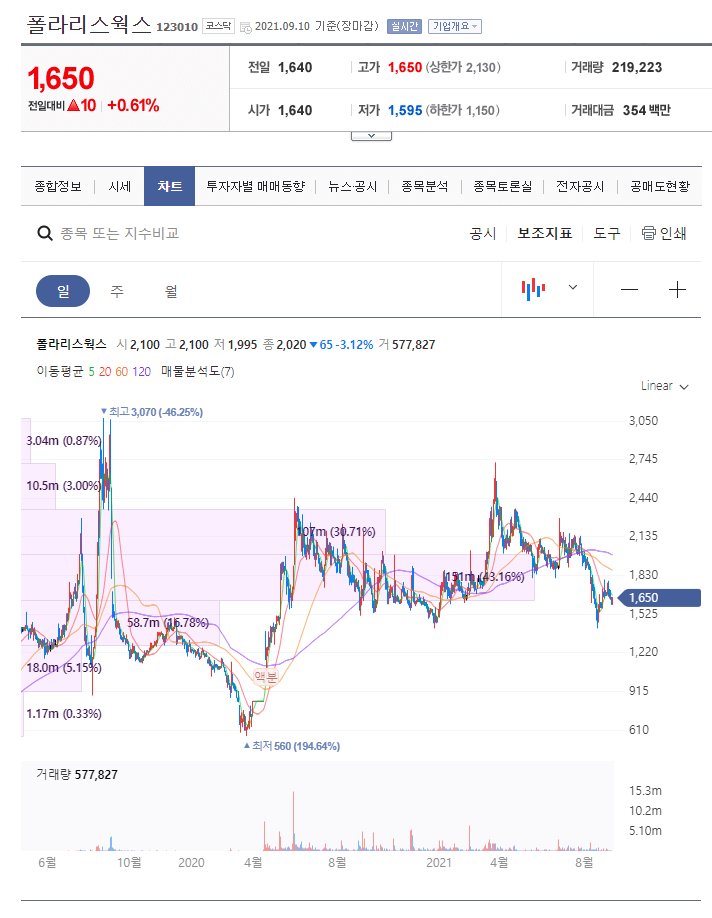Image resolution: width=712 pixels, height=918 pixels.
Task: Open 투자자별 매매동향 tab
Action: click(255, 186)
